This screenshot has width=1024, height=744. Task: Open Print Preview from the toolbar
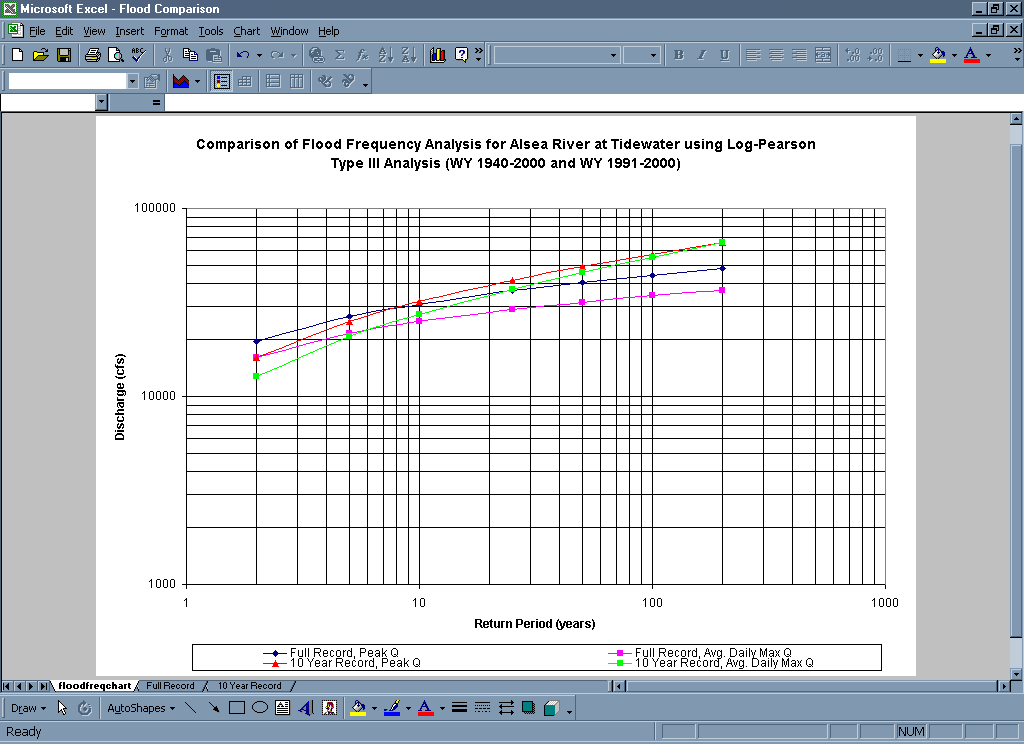tap(115, 55)
